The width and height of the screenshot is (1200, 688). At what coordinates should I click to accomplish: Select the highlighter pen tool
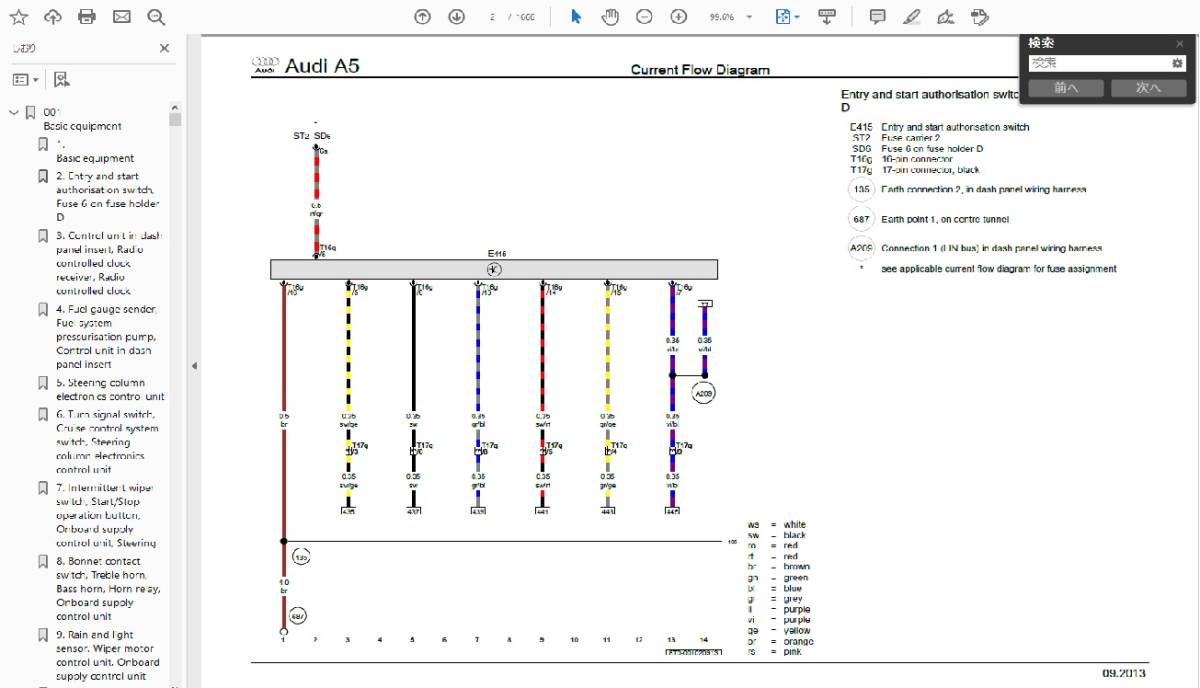pos(911,17)
